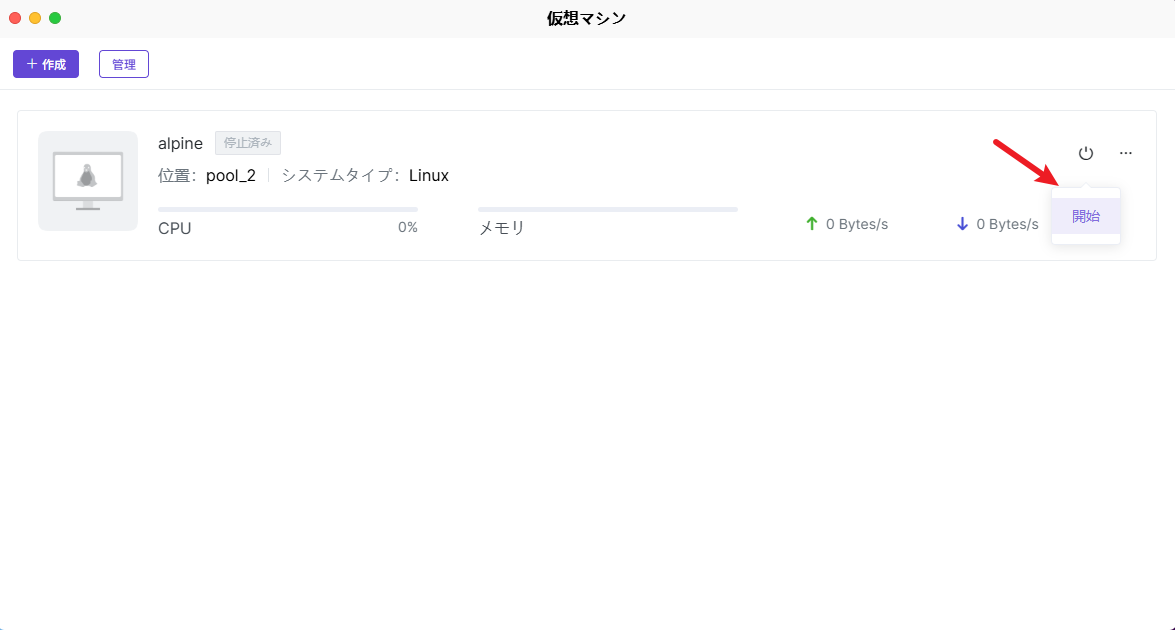Close the 仮想マシン window with red button
The width and height of the screenshot is (1175, 630).
[15, 18]
